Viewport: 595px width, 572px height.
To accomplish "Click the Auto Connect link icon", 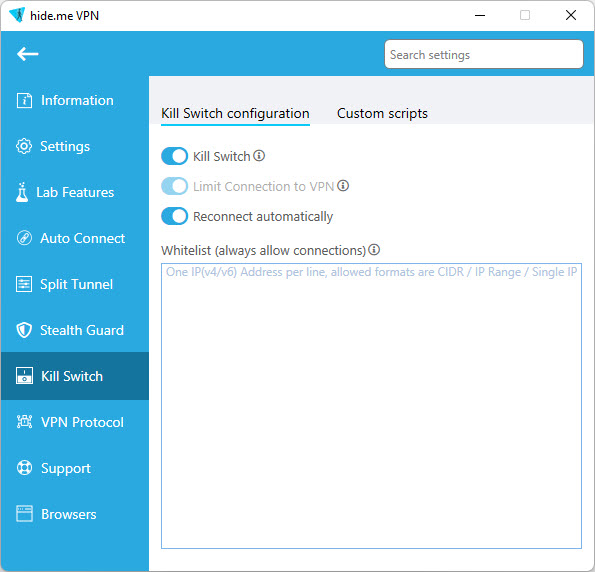I will [x=24, y=238].
